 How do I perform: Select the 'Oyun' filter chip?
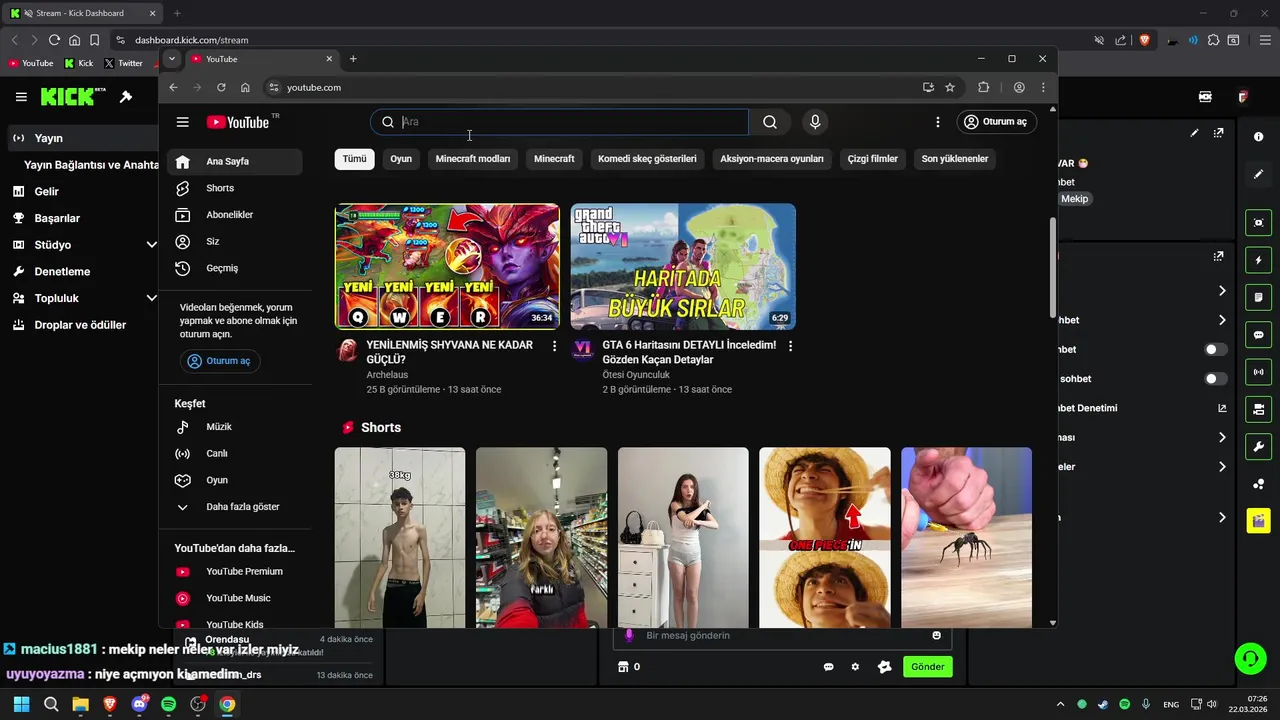click(401, 159)
